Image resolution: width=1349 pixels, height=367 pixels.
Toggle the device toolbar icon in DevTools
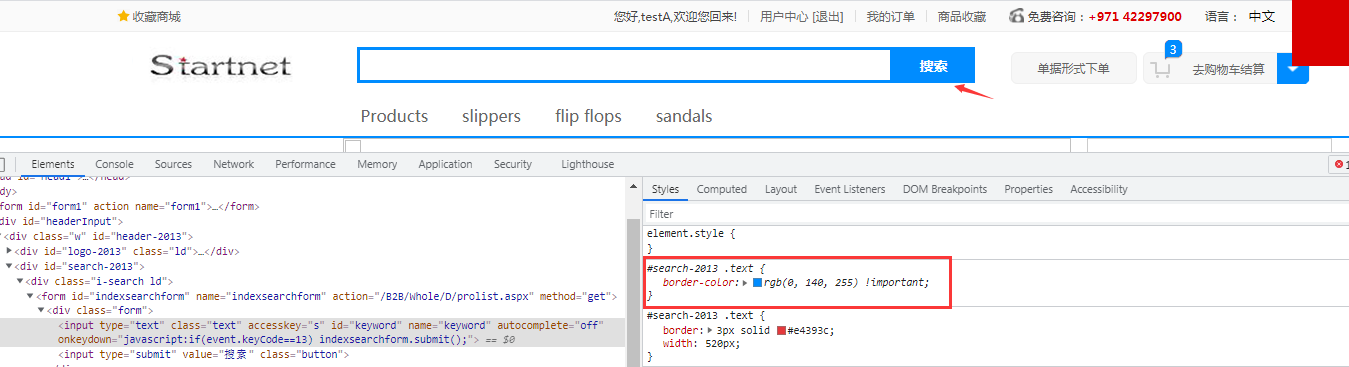click(x=3, y=164)
